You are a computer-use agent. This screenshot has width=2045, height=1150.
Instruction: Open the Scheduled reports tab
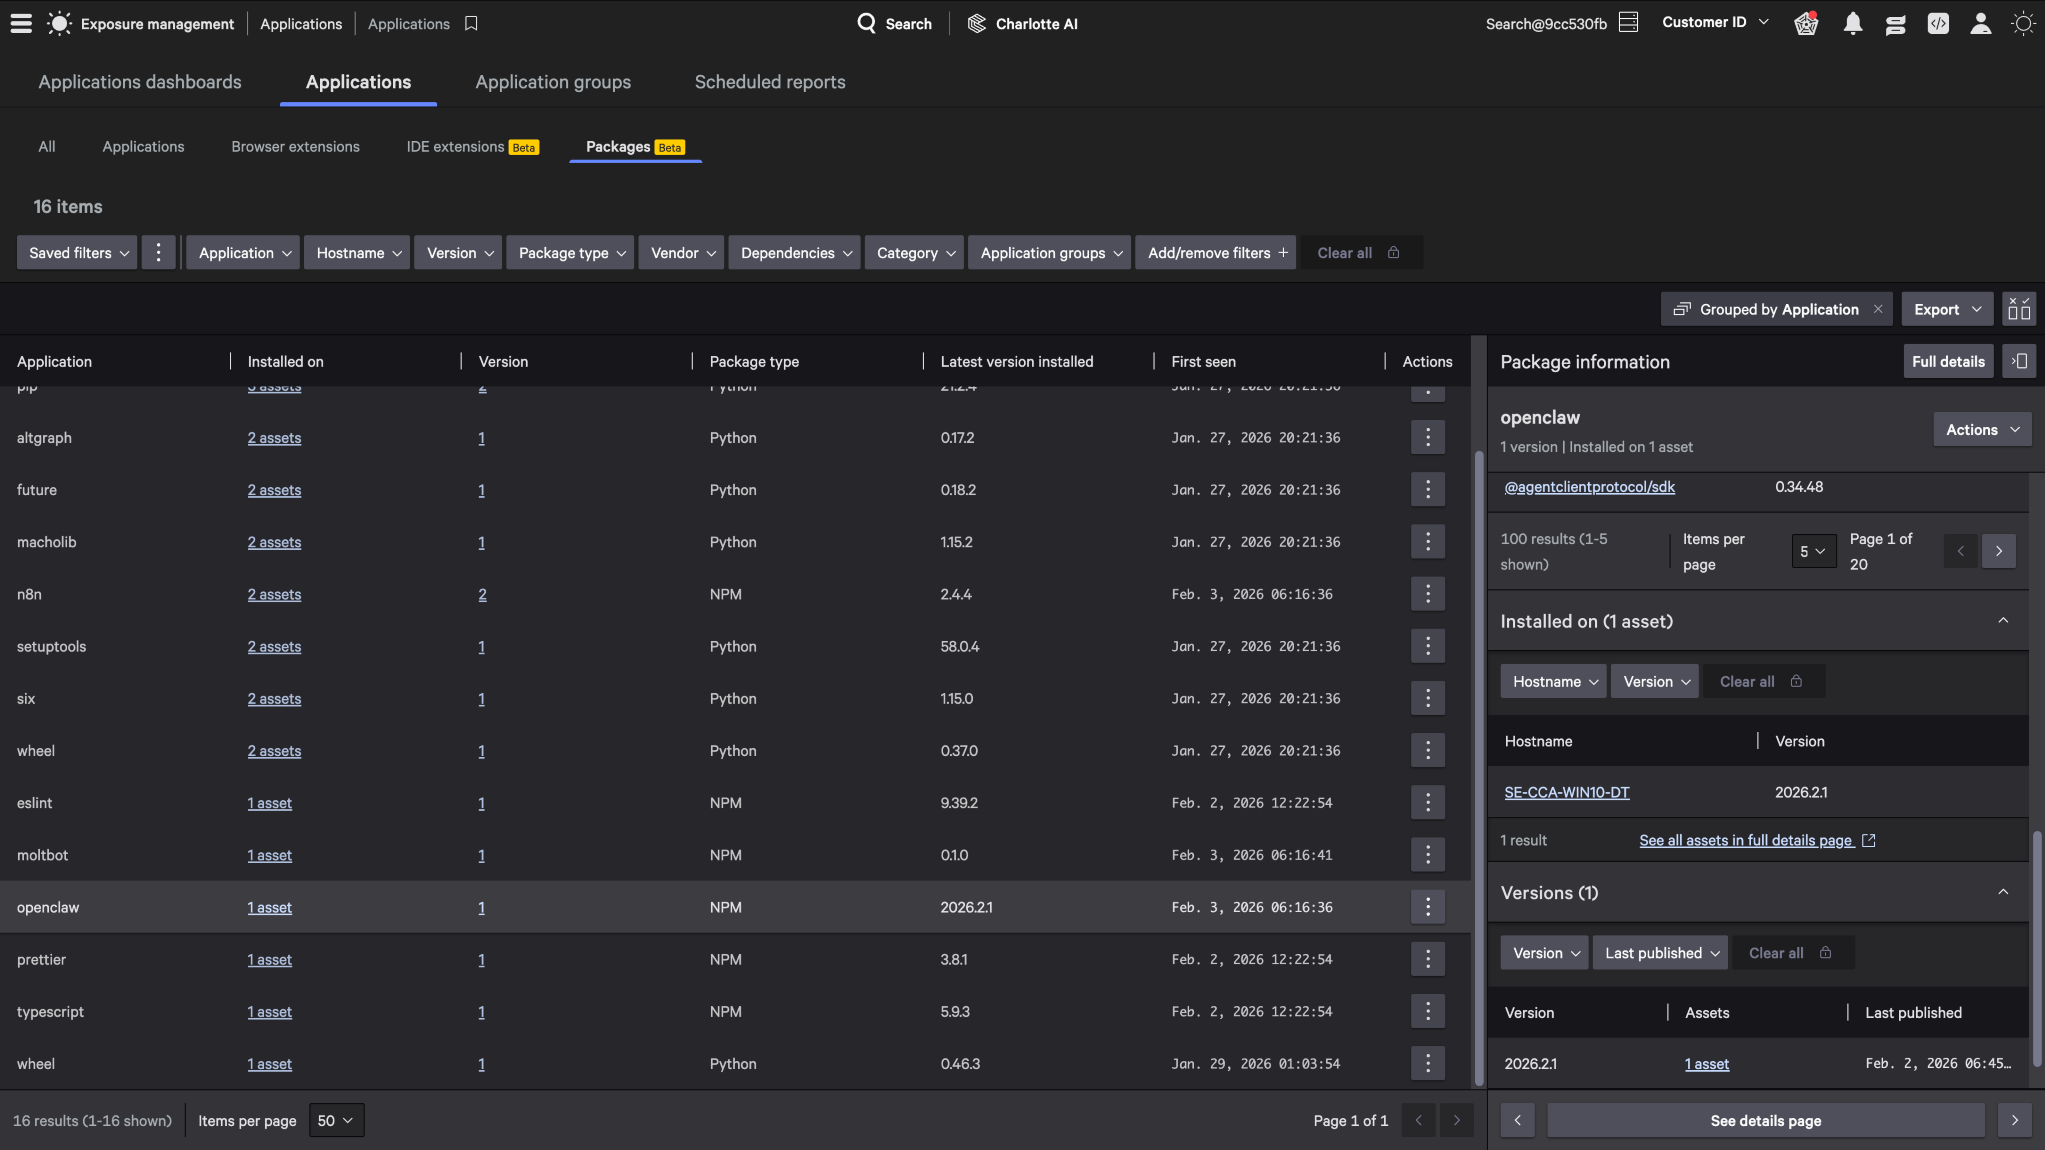[768, 82]
